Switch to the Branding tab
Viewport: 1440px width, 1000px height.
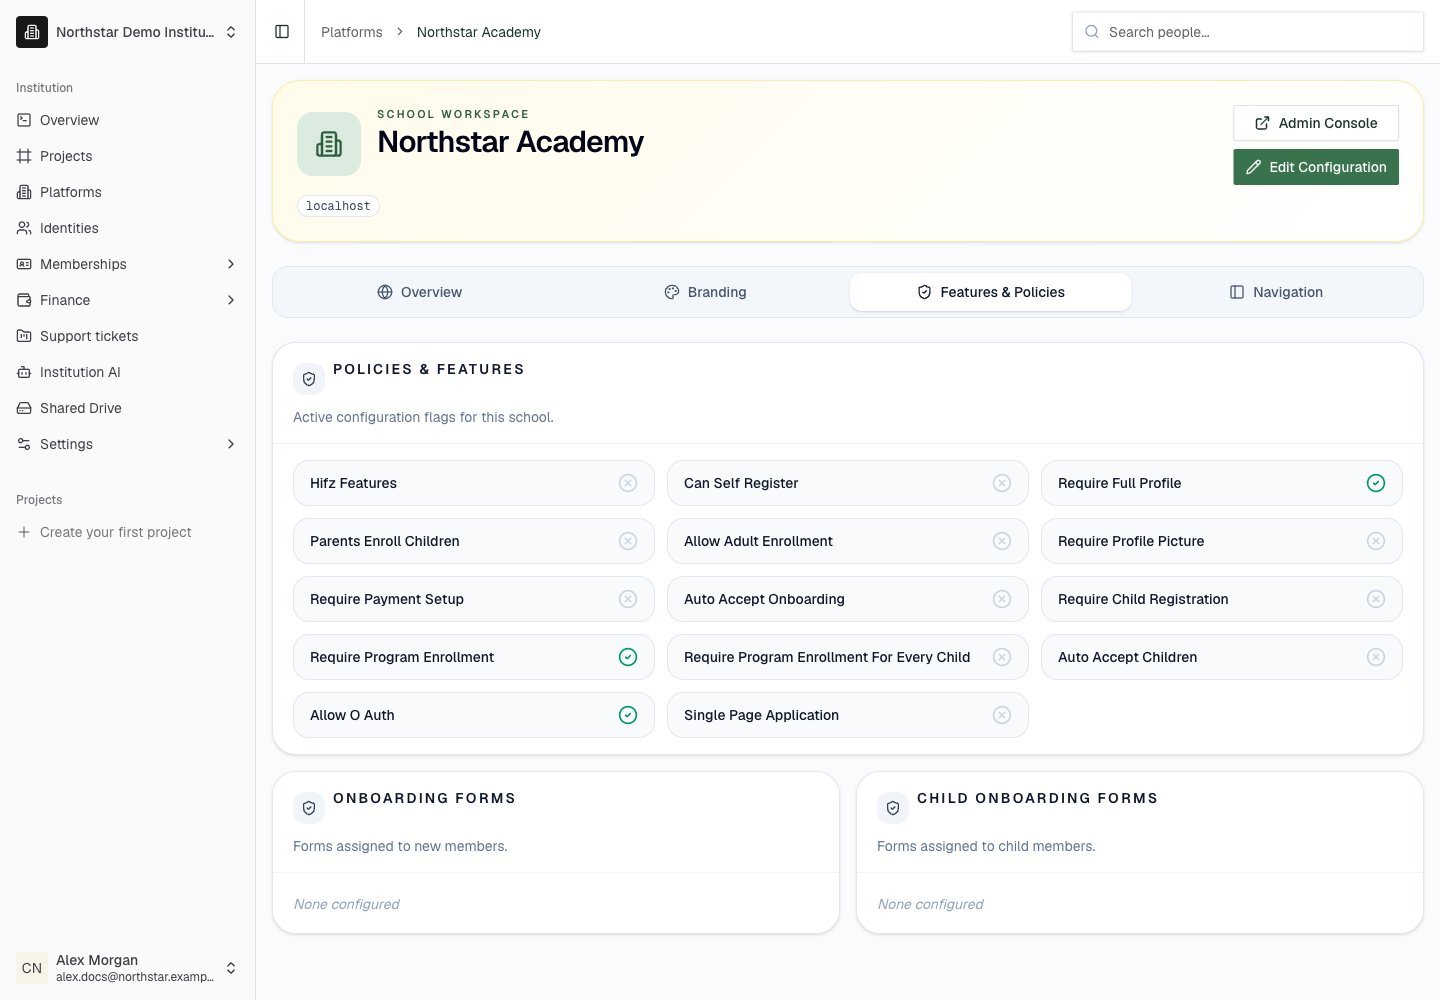point(705,292)
